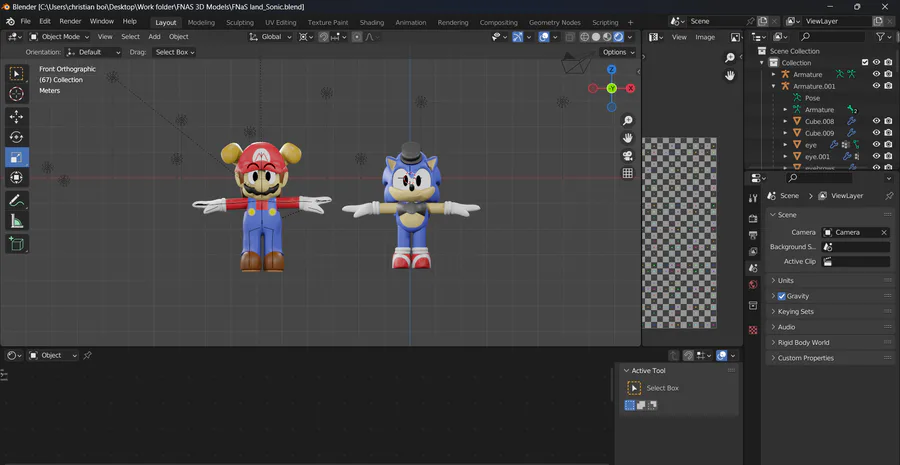Open the Orientation Default dropdown

click(x=94, y=52)
